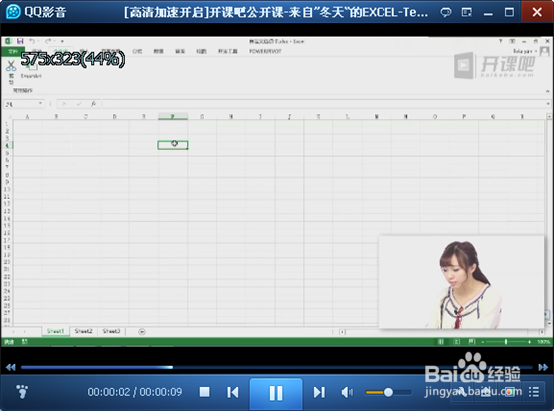Pause the playing video

pyautogui.click(x=276, y=393)
